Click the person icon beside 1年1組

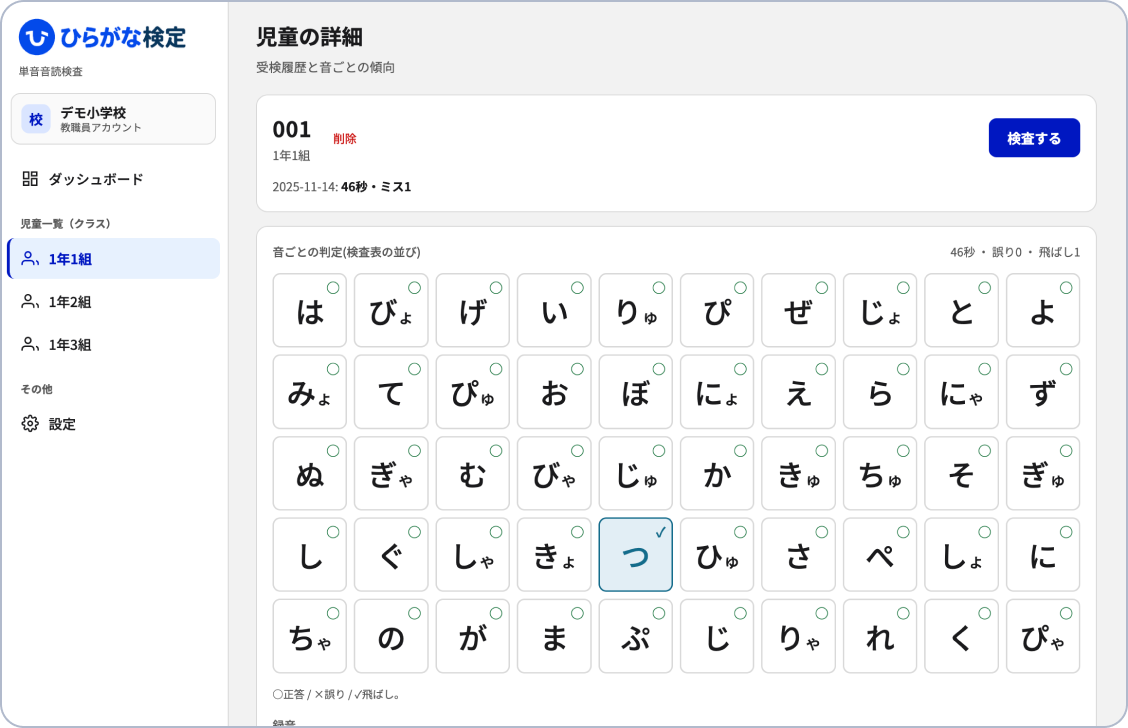(30, 258)
